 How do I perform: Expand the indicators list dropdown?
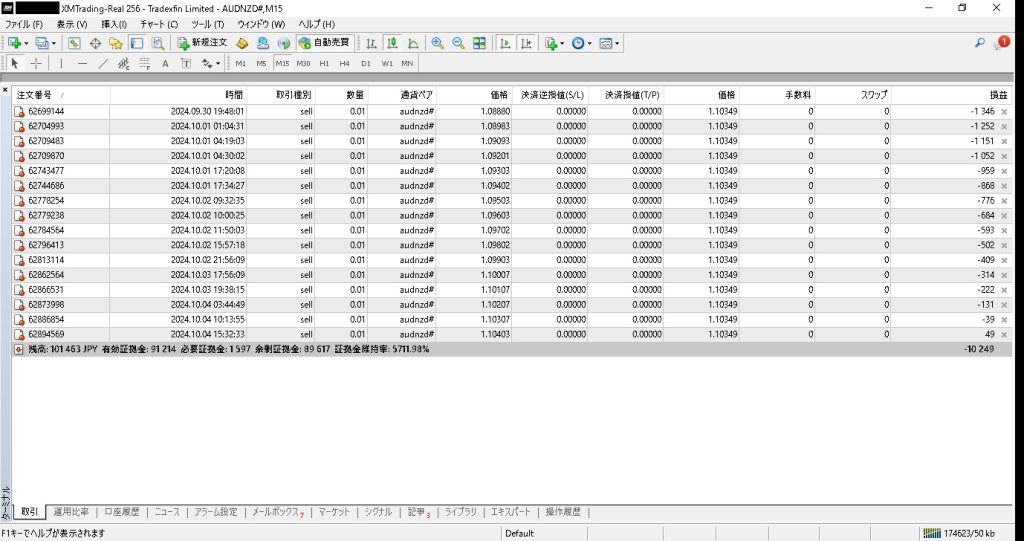(x=563, y=43)
